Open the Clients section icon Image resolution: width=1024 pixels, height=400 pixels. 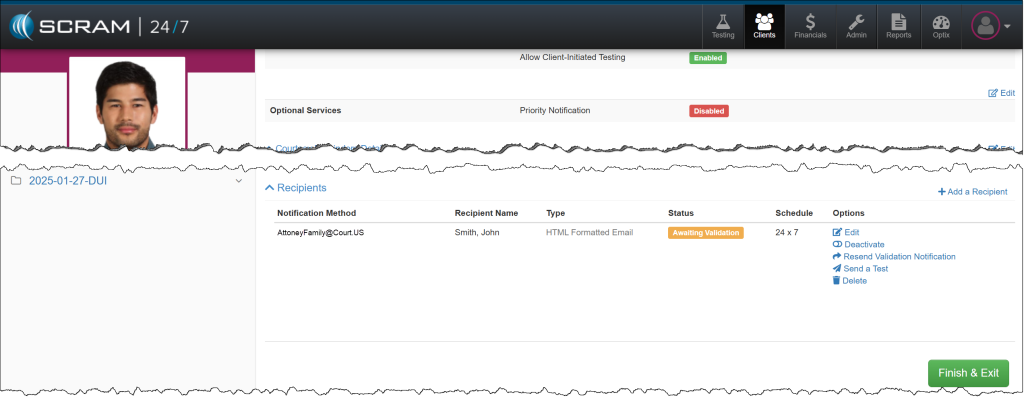point(764,25)
